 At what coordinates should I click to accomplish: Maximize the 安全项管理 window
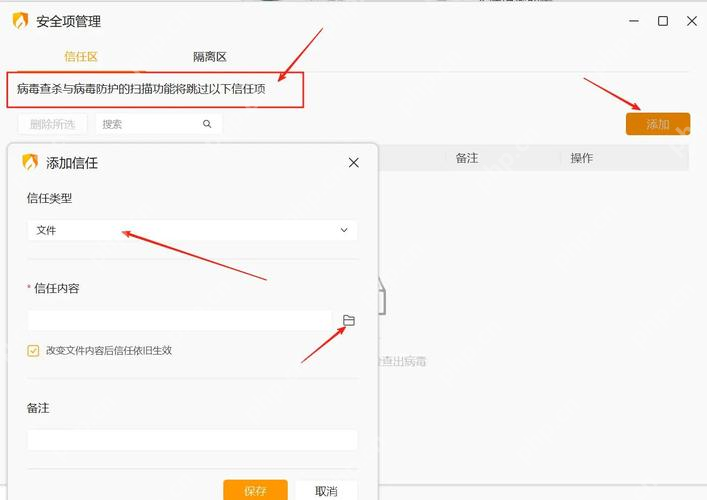[x=663, y=21]
